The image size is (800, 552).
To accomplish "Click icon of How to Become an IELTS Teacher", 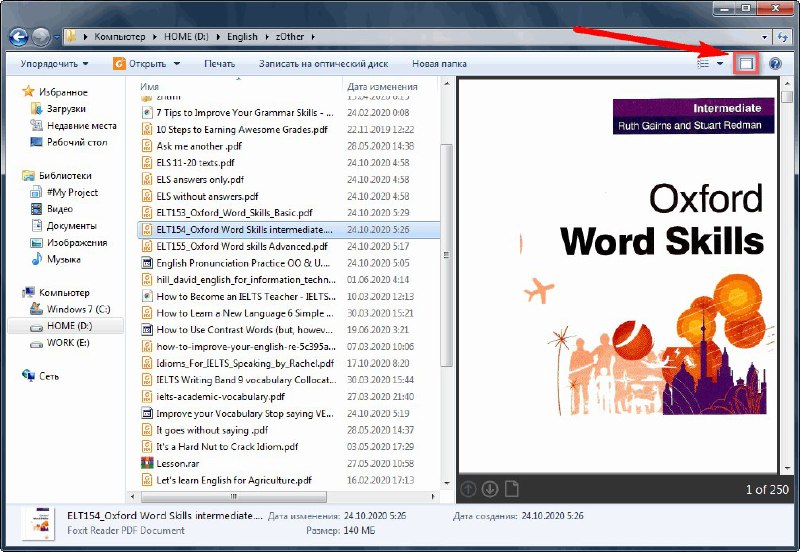I will click(x=147, y=296).
